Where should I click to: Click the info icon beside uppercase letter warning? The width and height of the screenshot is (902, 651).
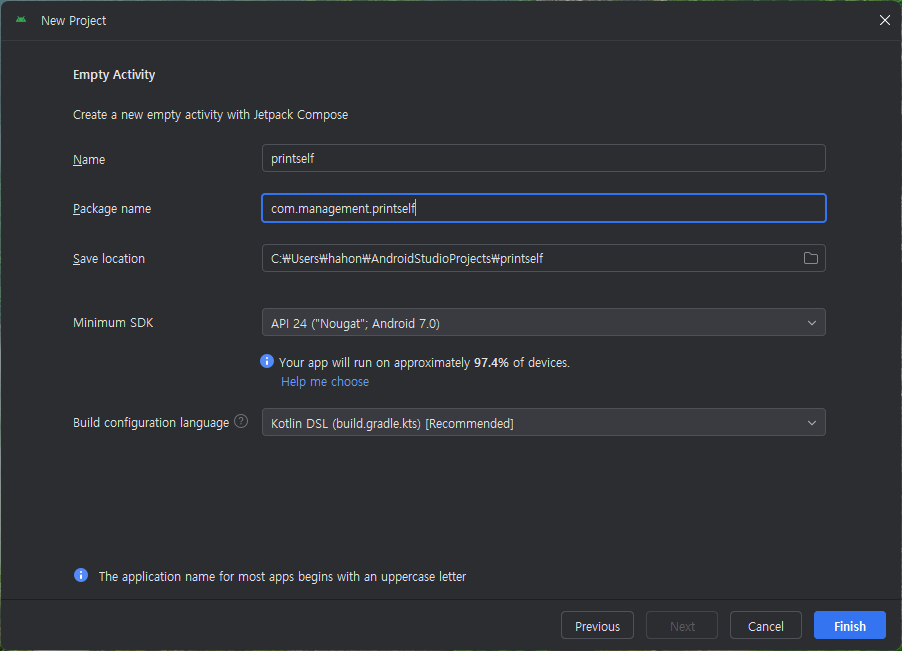[81, 575]
